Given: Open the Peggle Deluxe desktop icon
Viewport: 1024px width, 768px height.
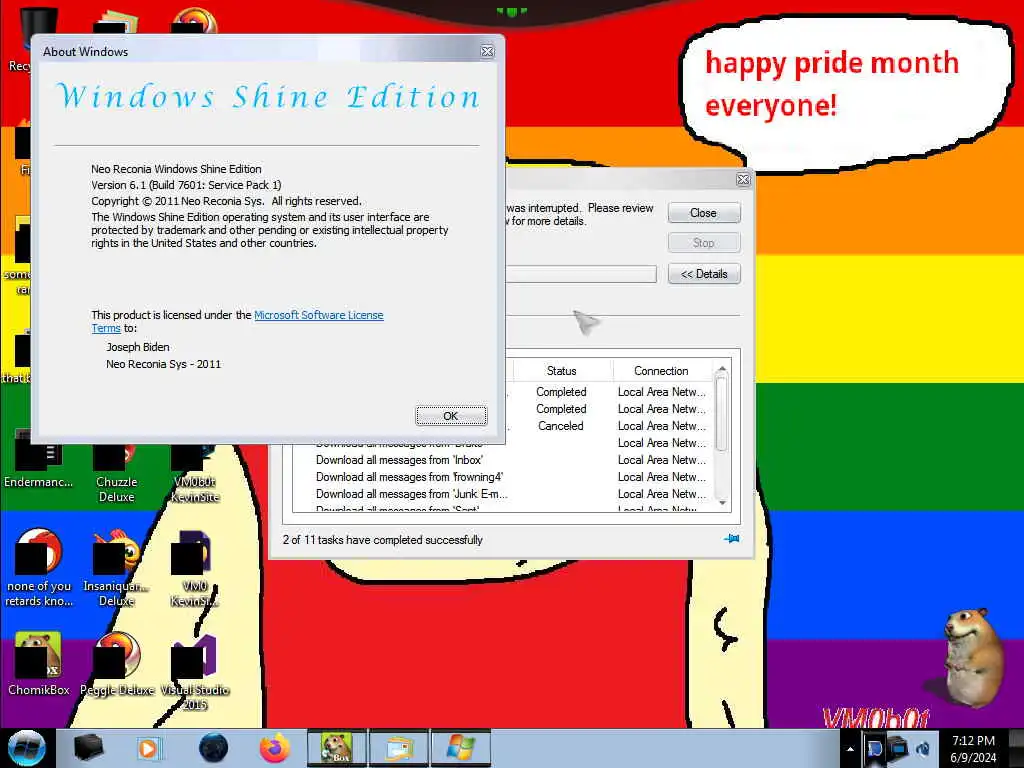Looking at the screenshot, I should pos(117,664).
